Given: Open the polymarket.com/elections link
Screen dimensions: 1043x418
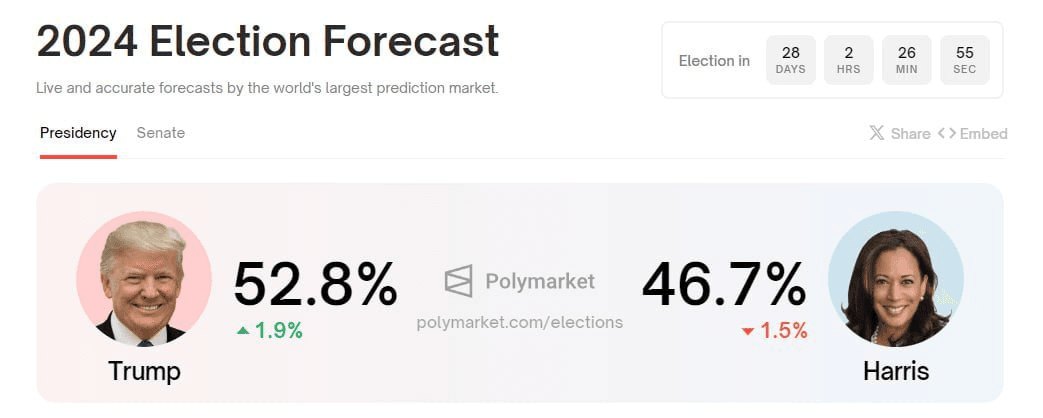Looking at the screenshot, I should tap(520, 323).
